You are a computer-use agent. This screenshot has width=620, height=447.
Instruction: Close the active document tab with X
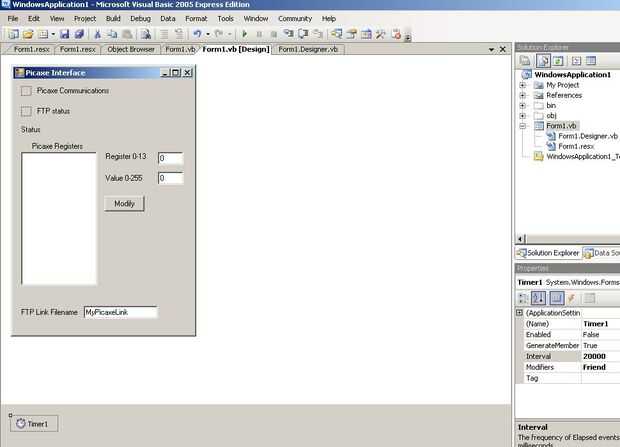point(503,49)
